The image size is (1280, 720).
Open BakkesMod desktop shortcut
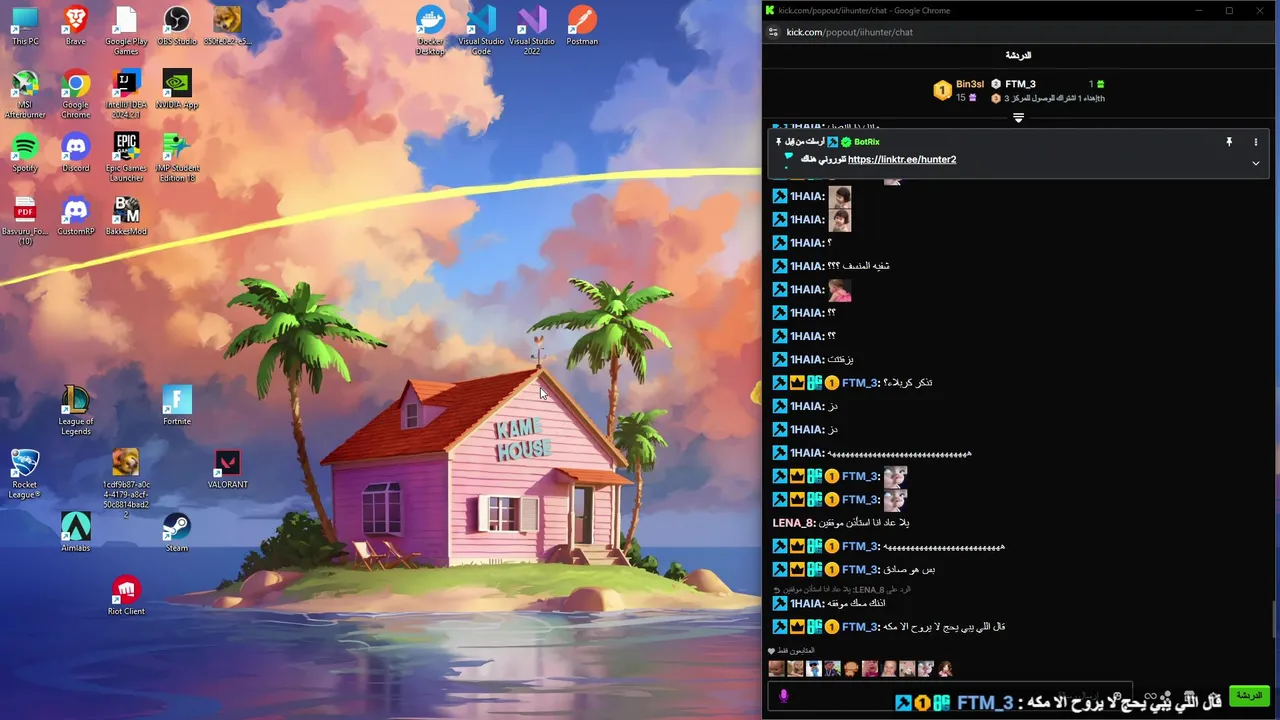point(126,216)
